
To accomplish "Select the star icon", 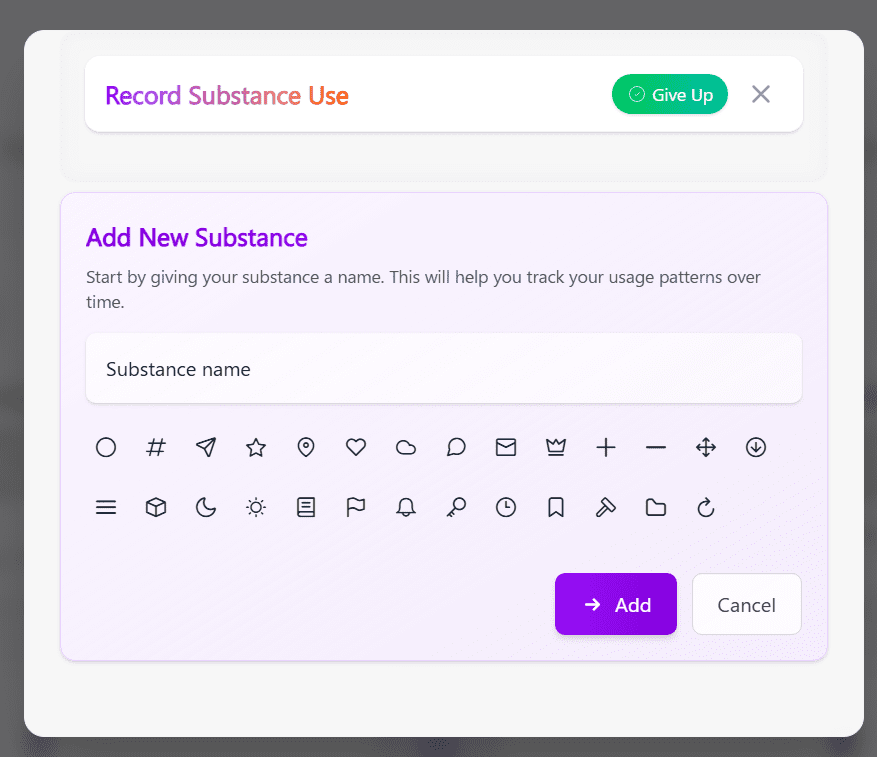I will tap(256, 448).
